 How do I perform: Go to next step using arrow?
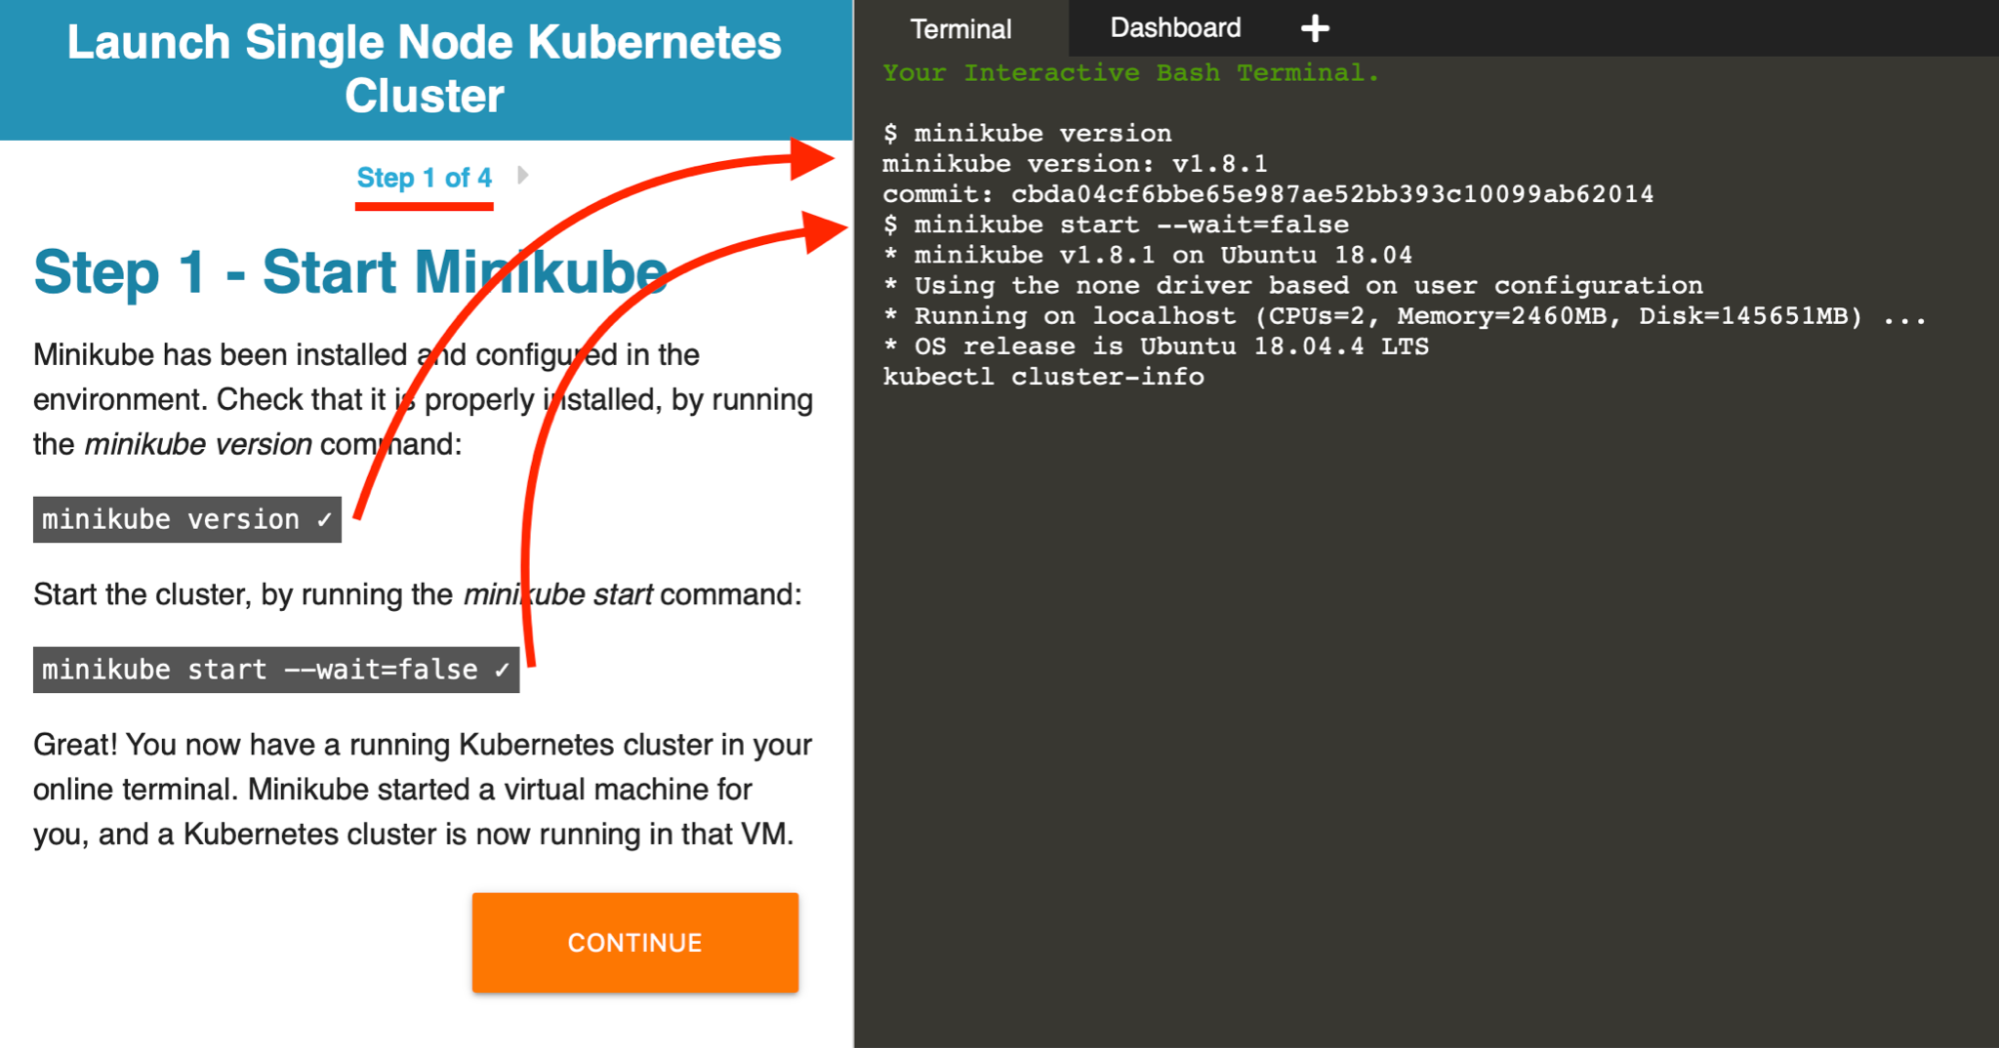point(523,176)
